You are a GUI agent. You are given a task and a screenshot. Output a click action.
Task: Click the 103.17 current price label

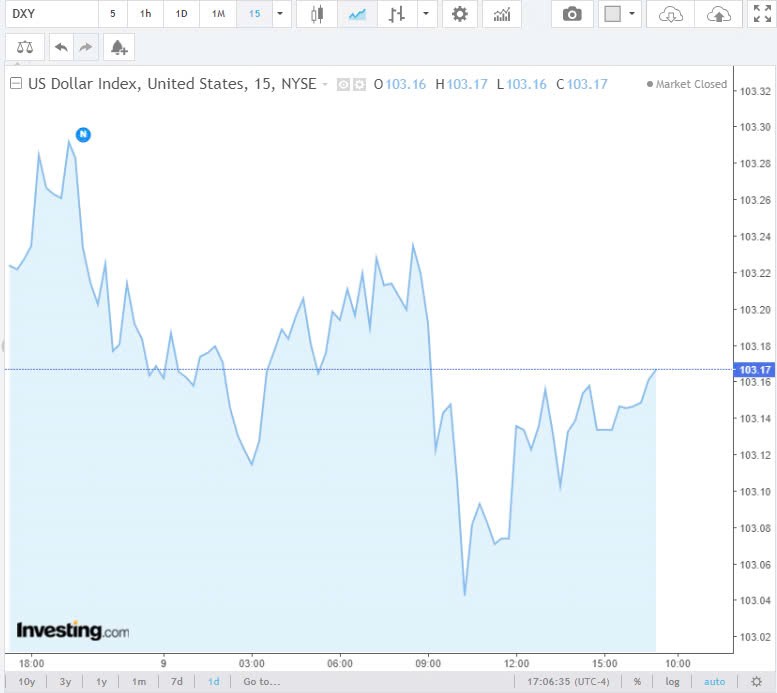point(754,369)
